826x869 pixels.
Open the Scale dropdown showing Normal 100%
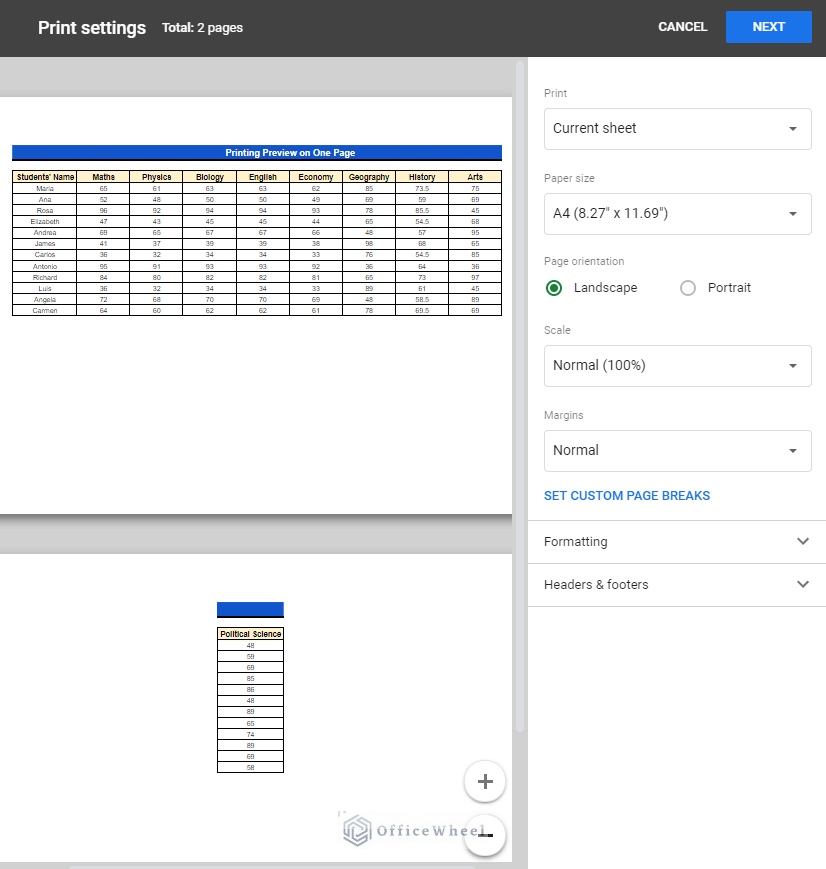(677, 365)
